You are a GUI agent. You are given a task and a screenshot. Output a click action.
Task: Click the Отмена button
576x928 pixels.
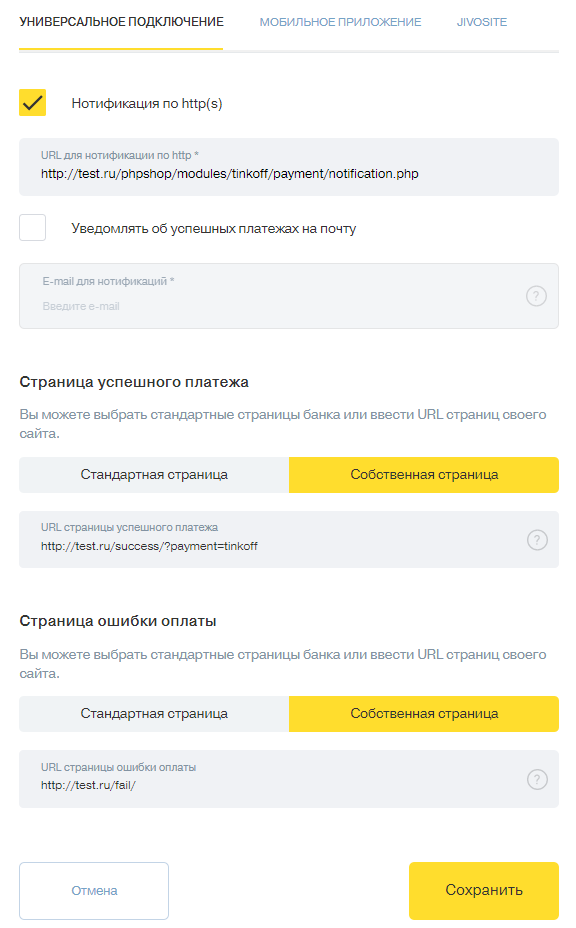pos(94,891)
